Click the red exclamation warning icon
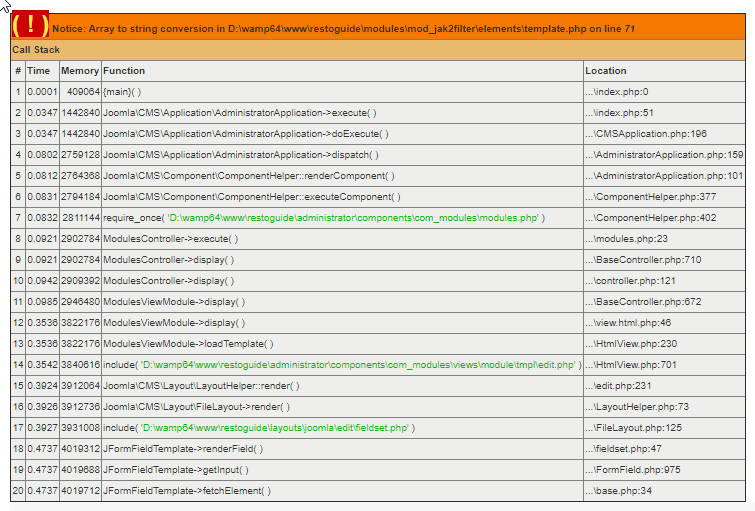This screenshot has height=511, width=755. 30,24
